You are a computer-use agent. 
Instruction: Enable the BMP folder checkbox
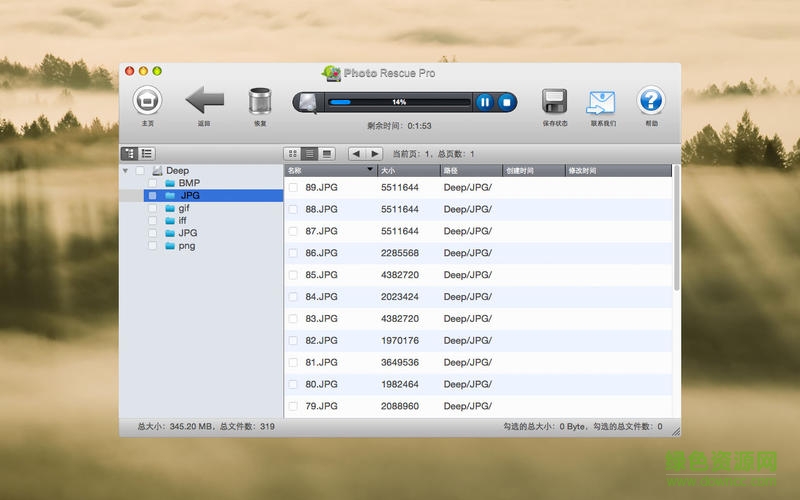(x=152, y=184)
